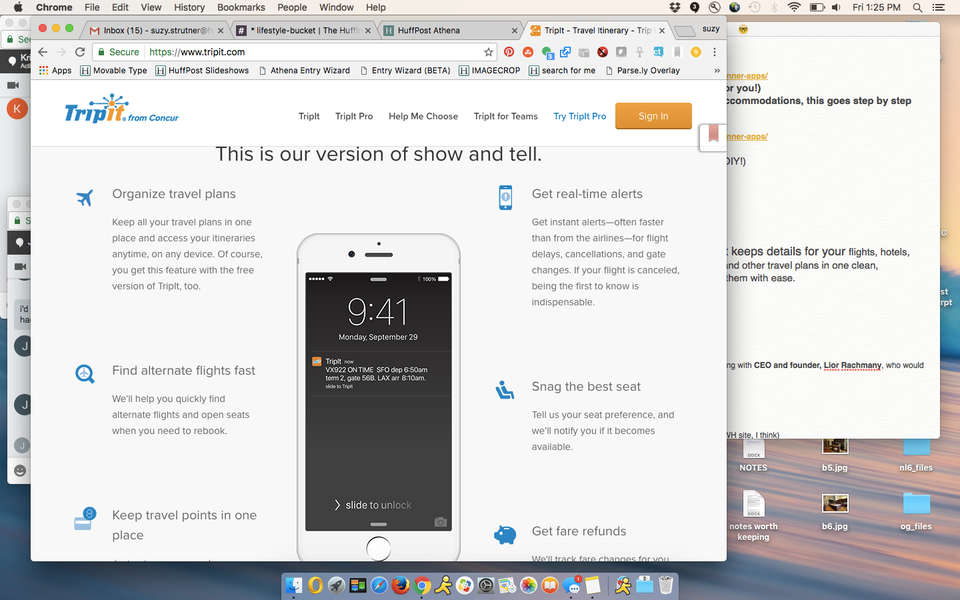
Task: Open System Preferences from the Dock
Action: click(x=486, y=586)
